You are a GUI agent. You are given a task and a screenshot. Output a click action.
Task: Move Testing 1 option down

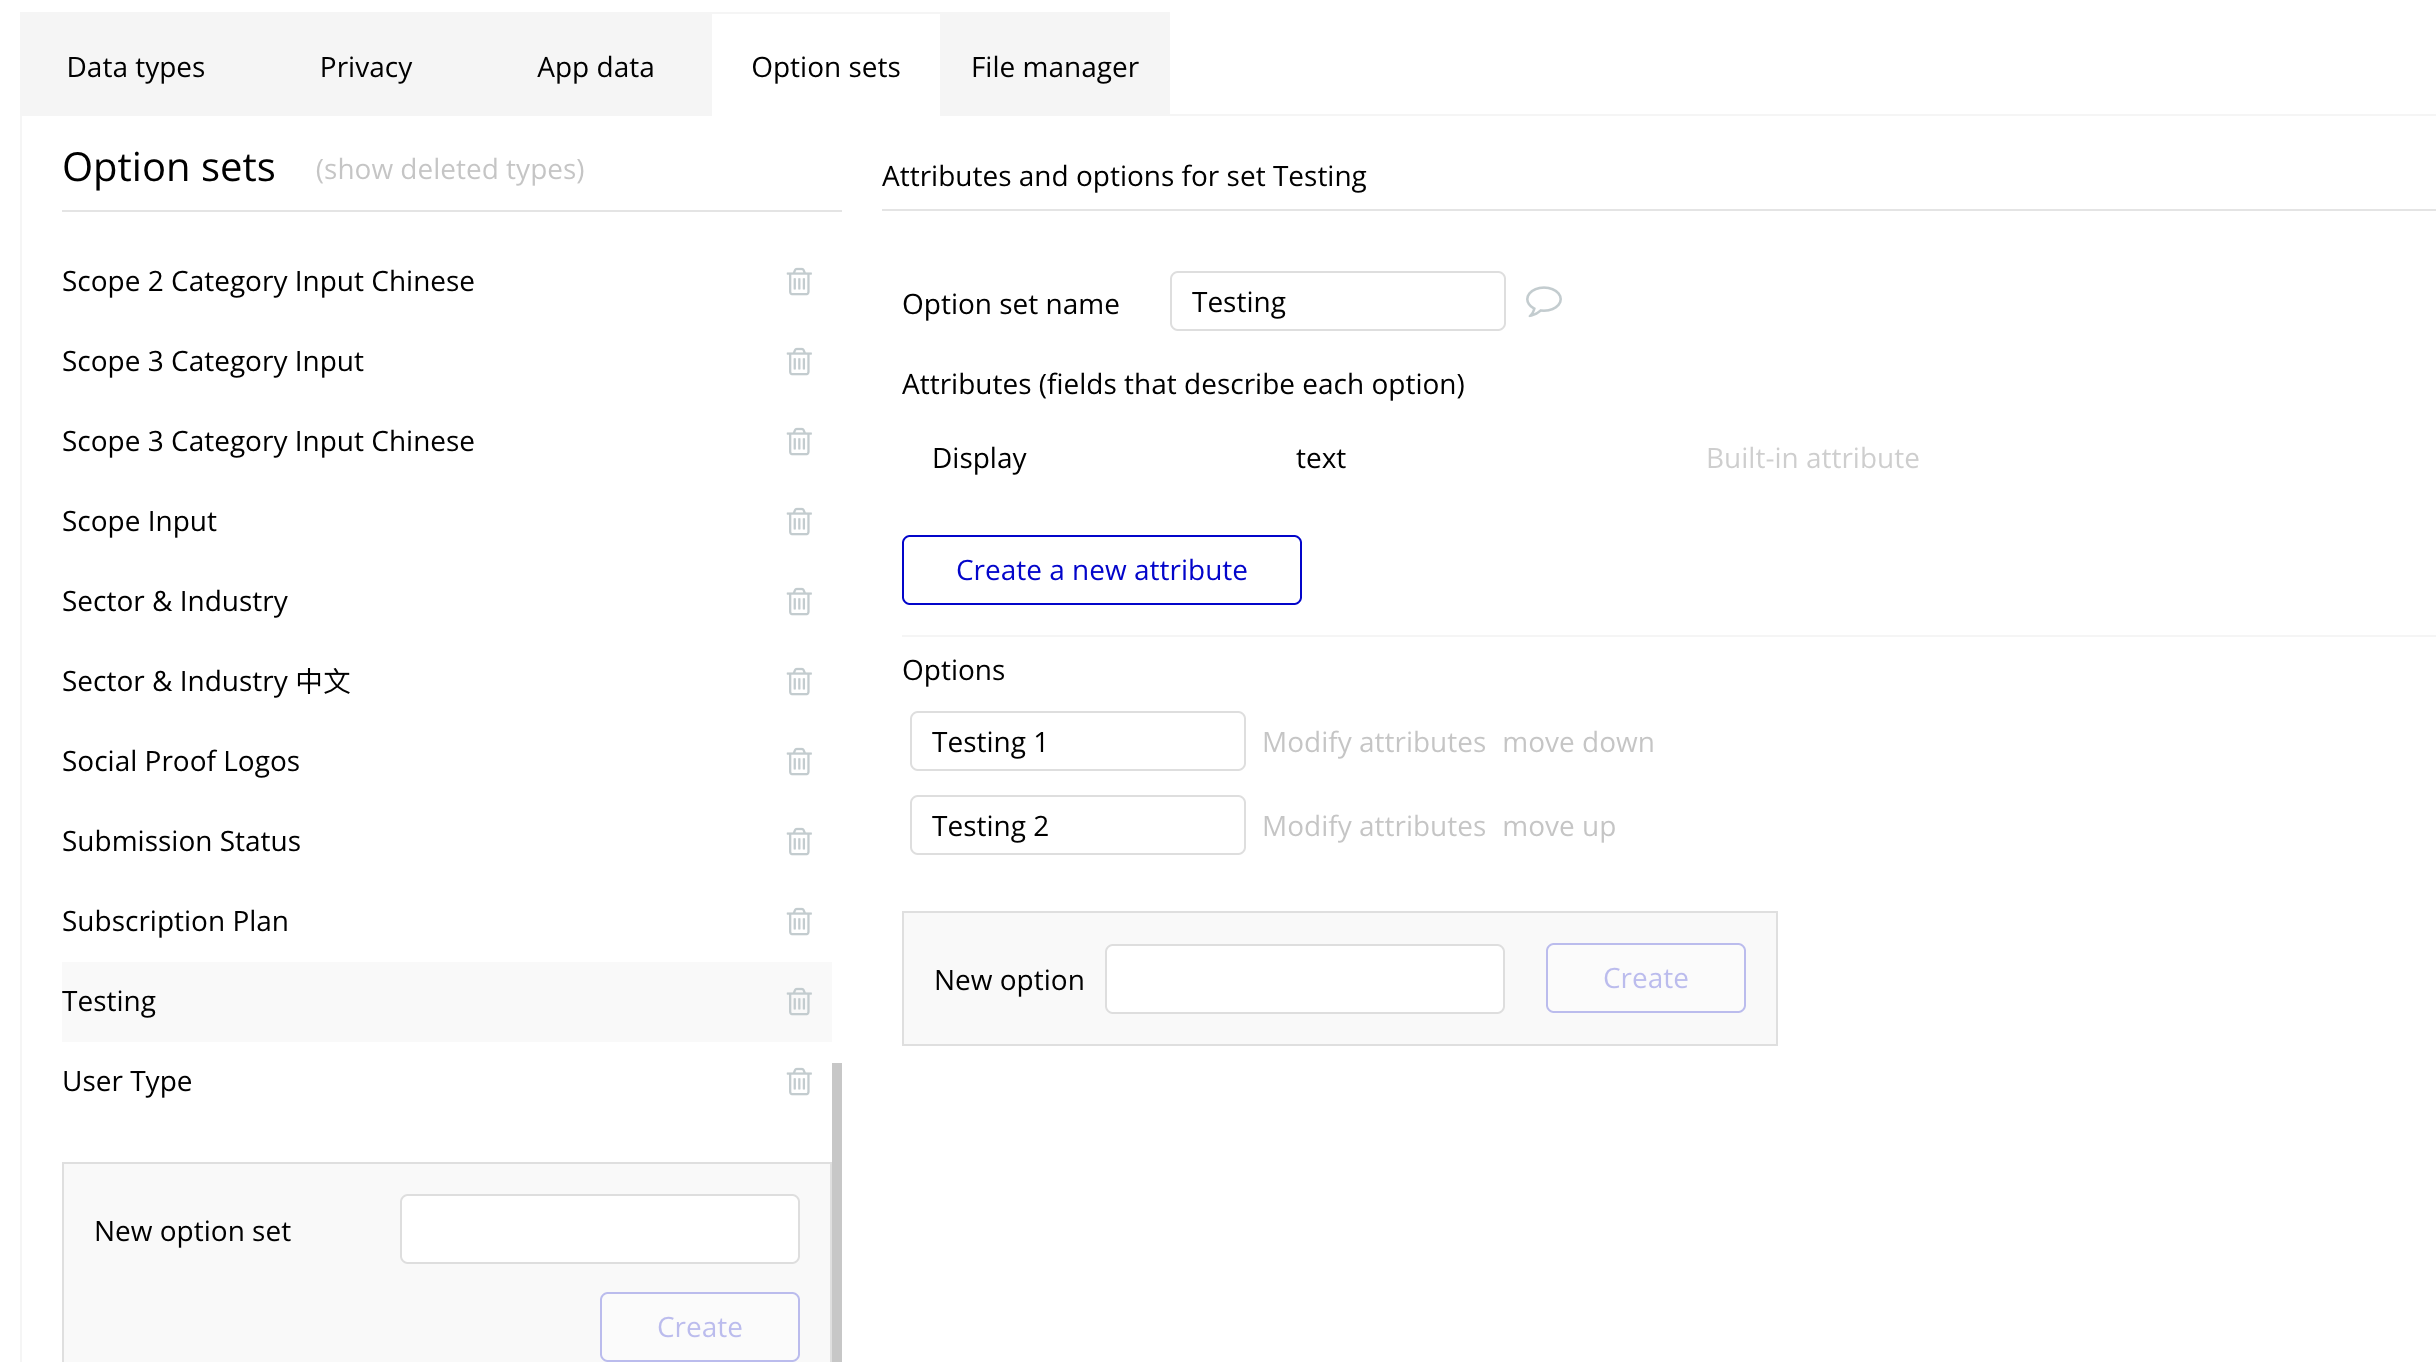point(1577,742)
